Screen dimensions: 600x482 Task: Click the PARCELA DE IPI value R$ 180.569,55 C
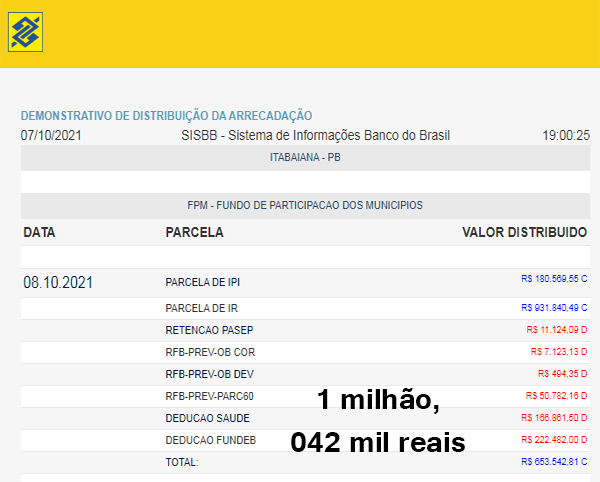pos(554,279)
